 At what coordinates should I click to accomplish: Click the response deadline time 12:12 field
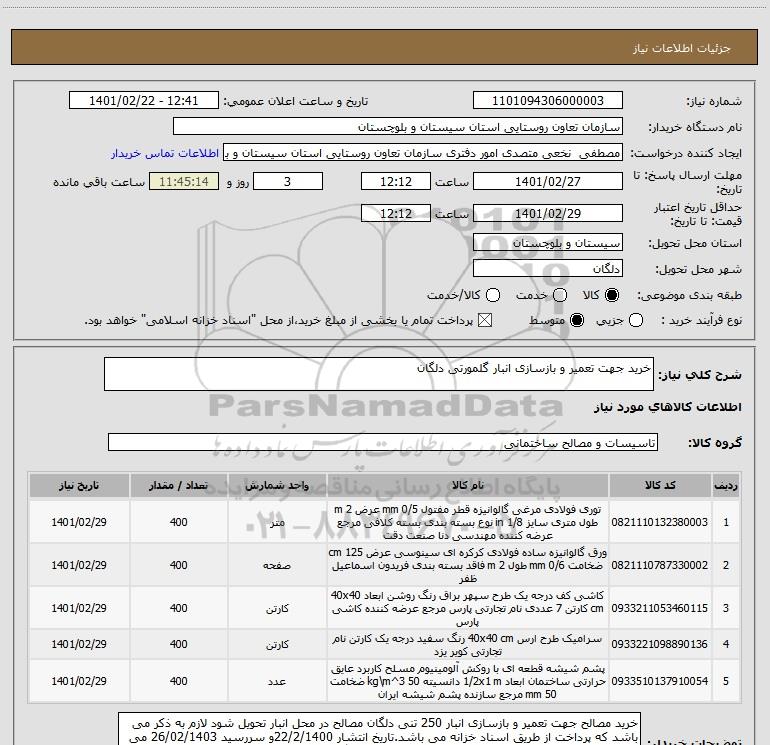point(396,181)
